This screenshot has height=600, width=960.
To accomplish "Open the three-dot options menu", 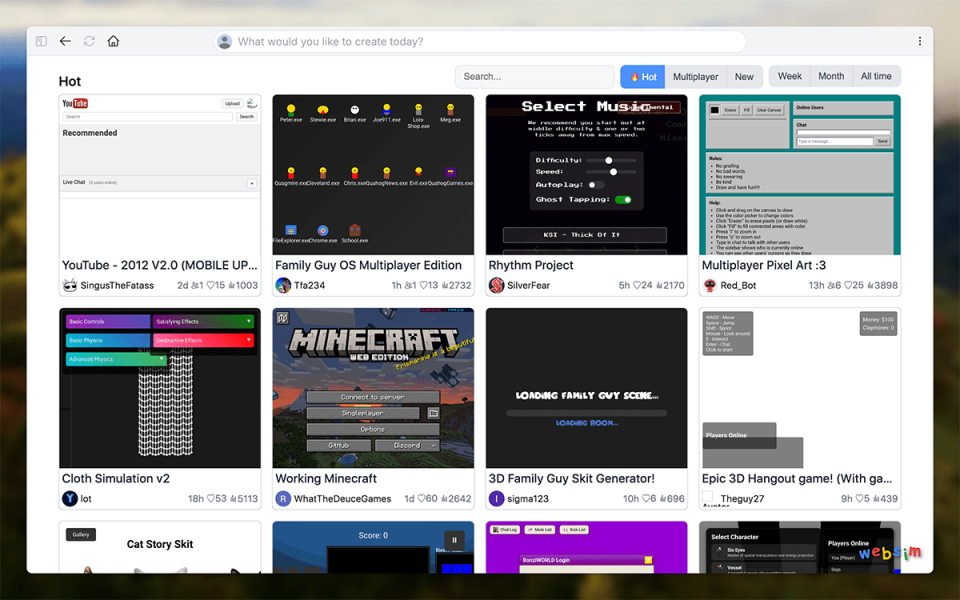I will (919, 41).
